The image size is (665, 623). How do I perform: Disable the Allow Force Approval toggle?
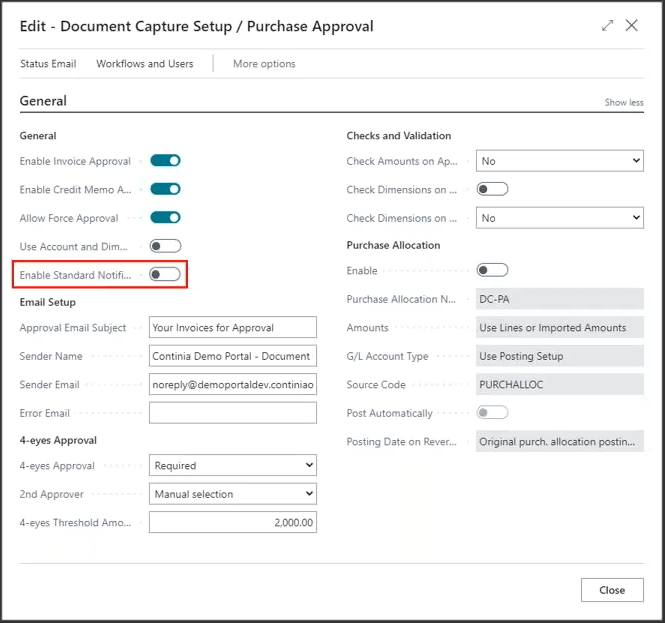coord(165,217)
